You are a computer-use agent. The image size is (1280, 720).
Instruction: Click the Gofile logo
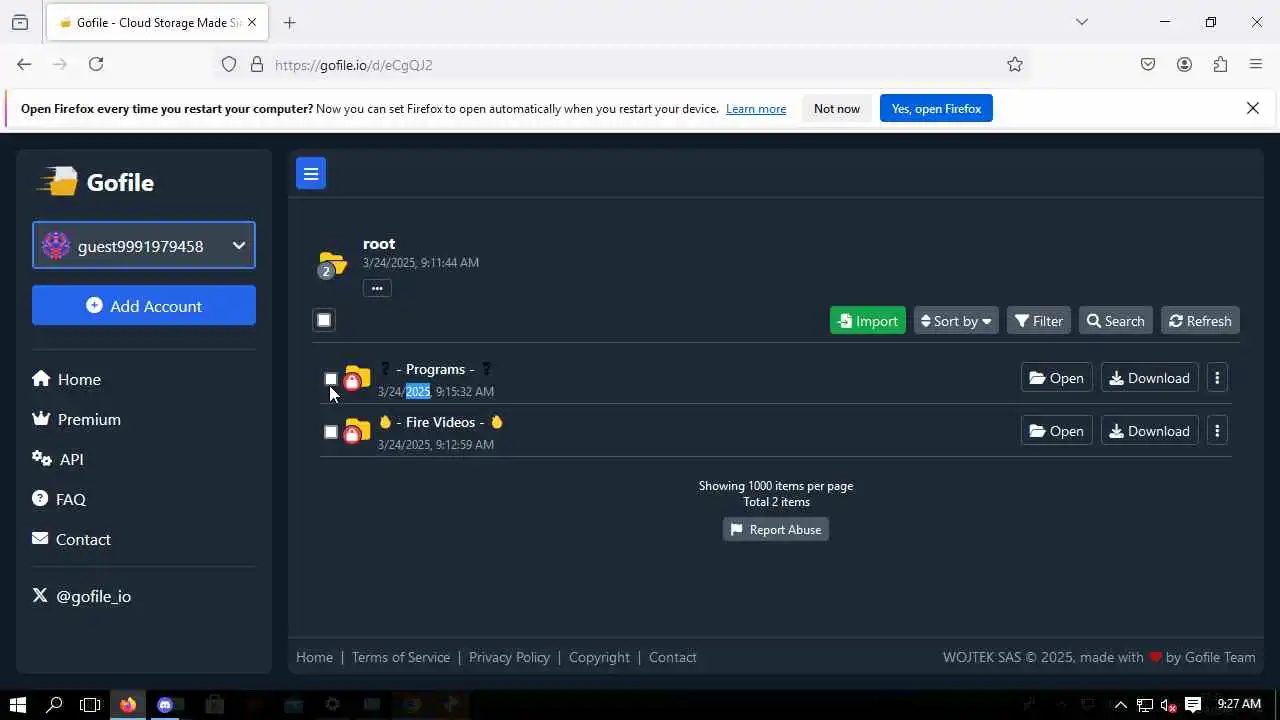point(96,182)
